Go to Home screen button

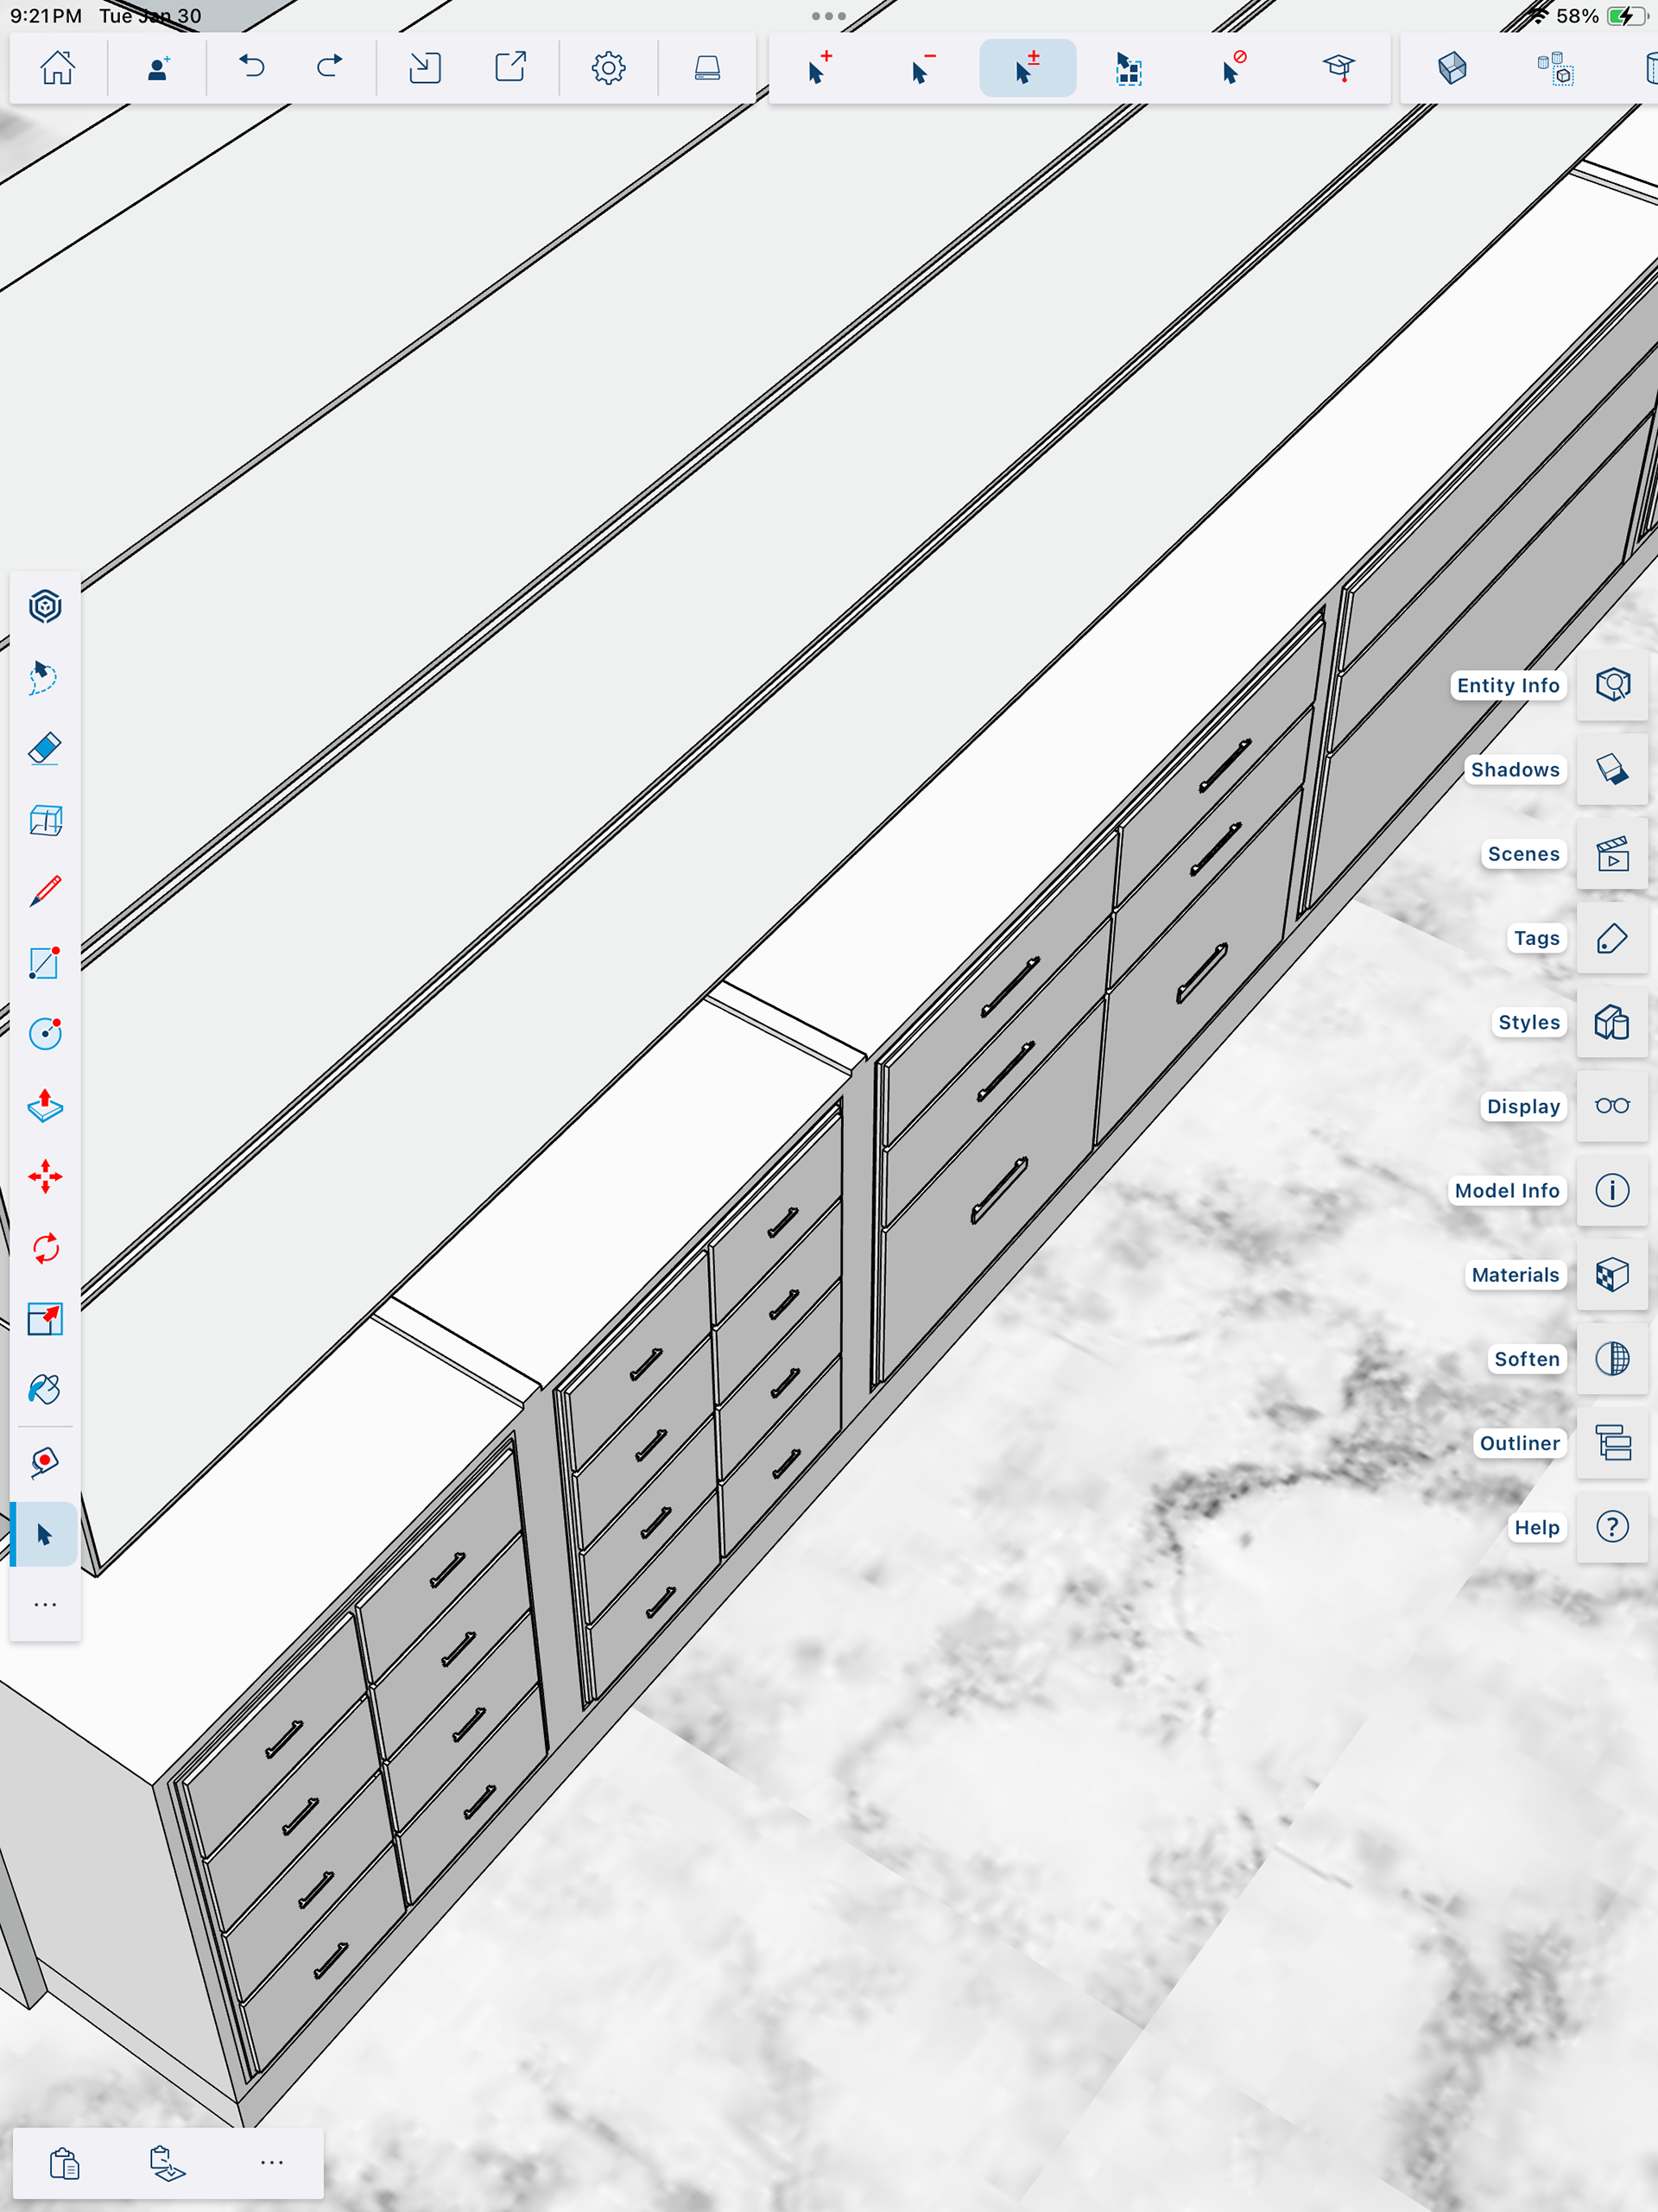57,68
